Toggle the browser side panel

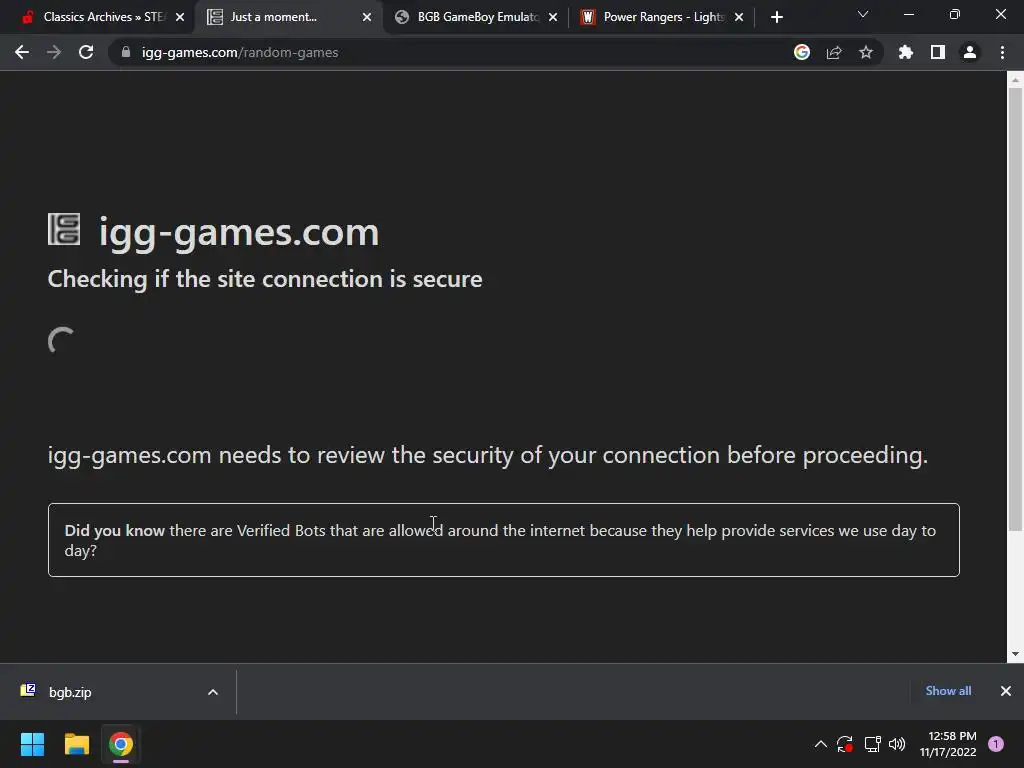coord(938,52)
